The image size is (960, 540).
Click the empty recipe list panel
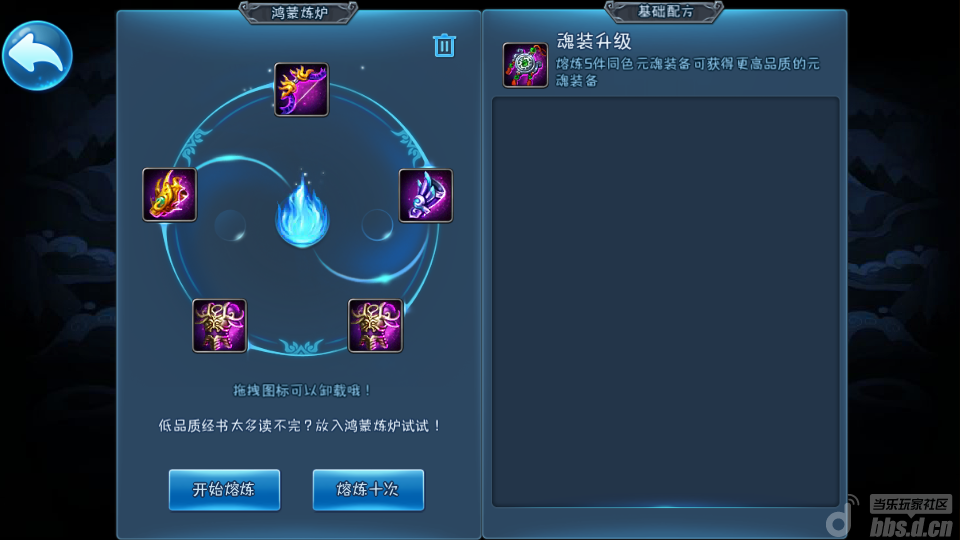pos(666,301)
